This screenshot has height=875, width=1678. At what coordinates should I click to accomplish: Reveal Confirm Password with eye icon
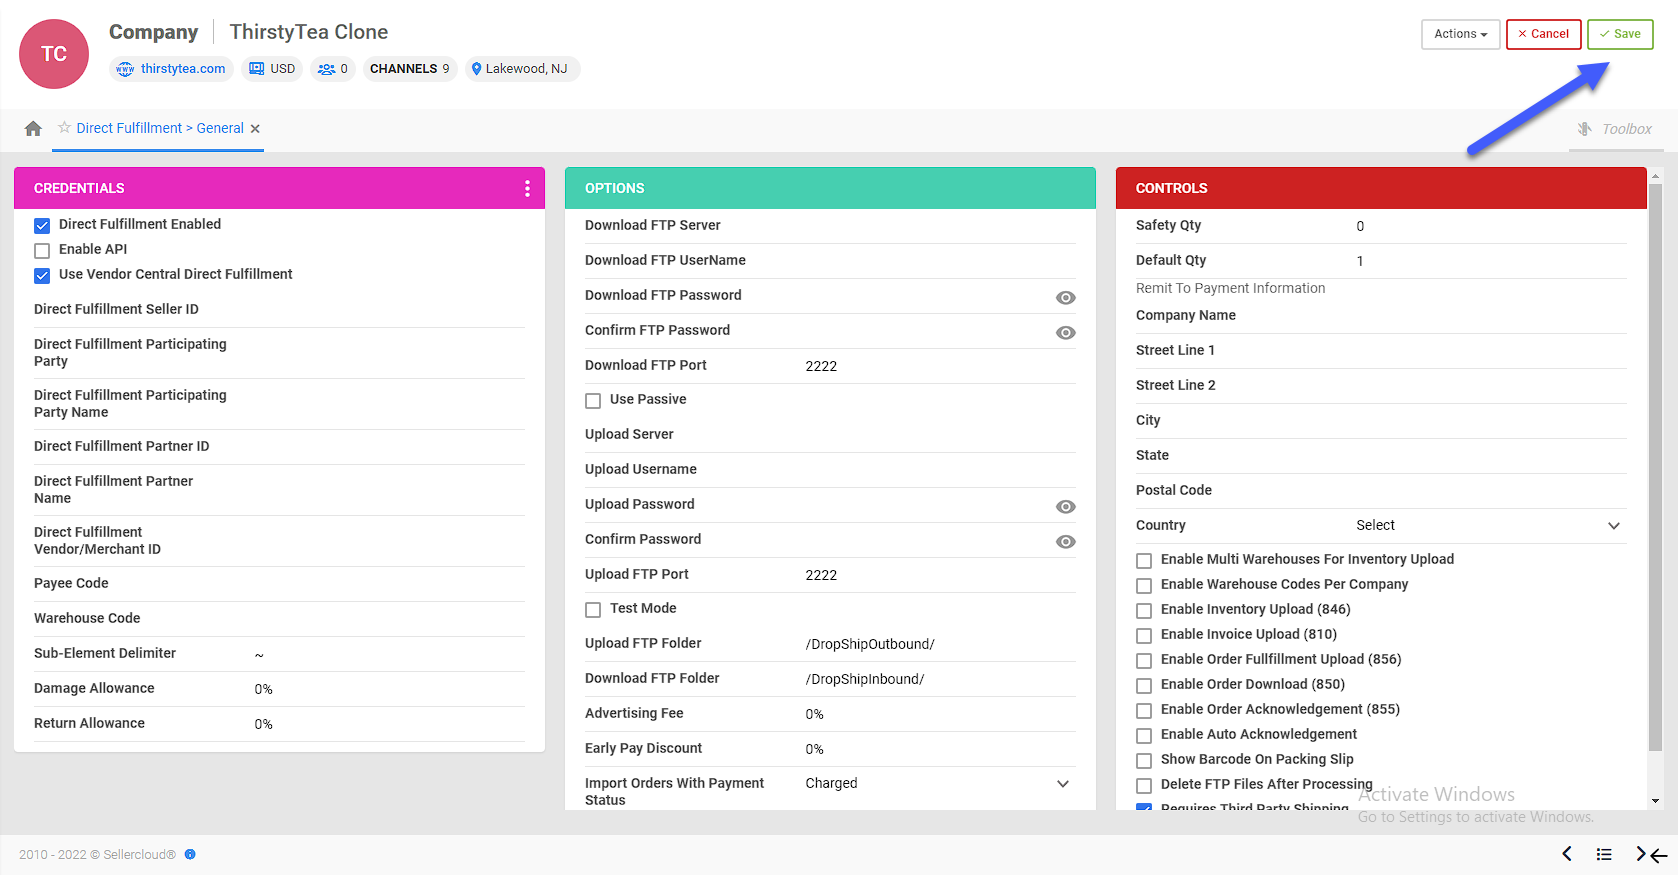1066,542
